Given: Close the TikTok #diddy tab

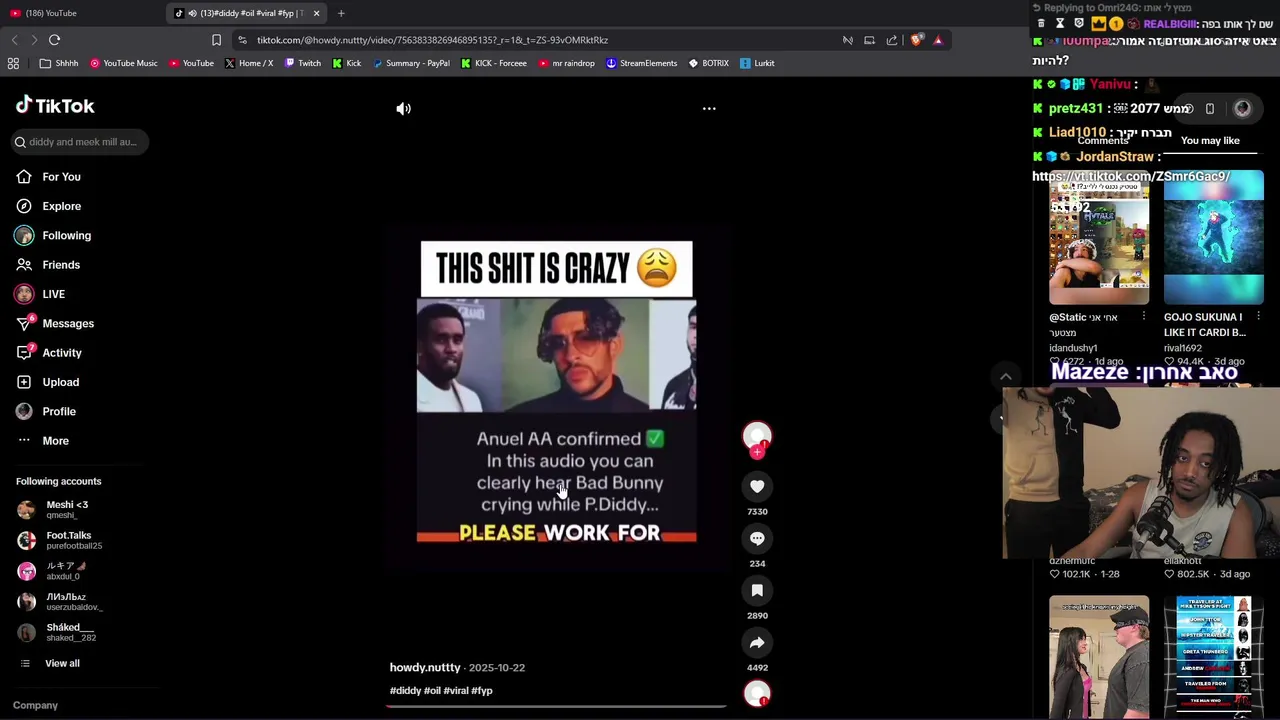Looking at the screenshot, I should coord(316,13).
